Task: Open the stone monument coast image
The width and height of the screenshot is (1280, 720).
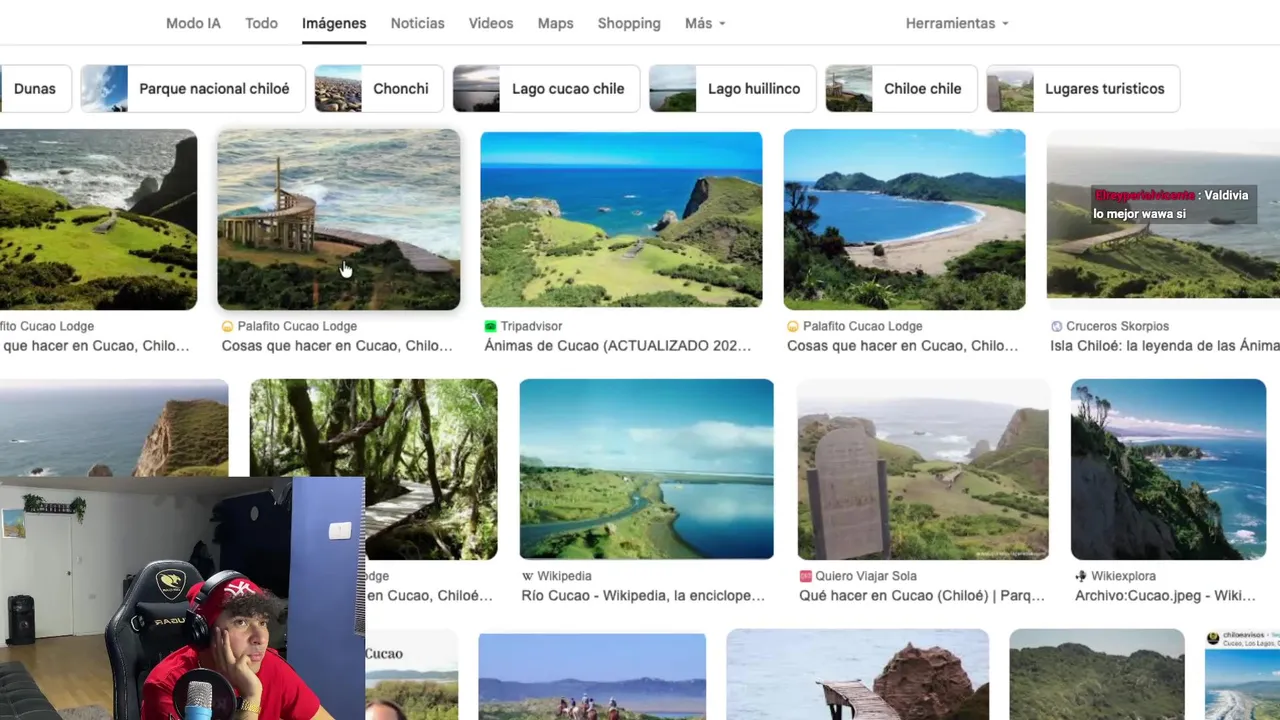Action: 923,469
